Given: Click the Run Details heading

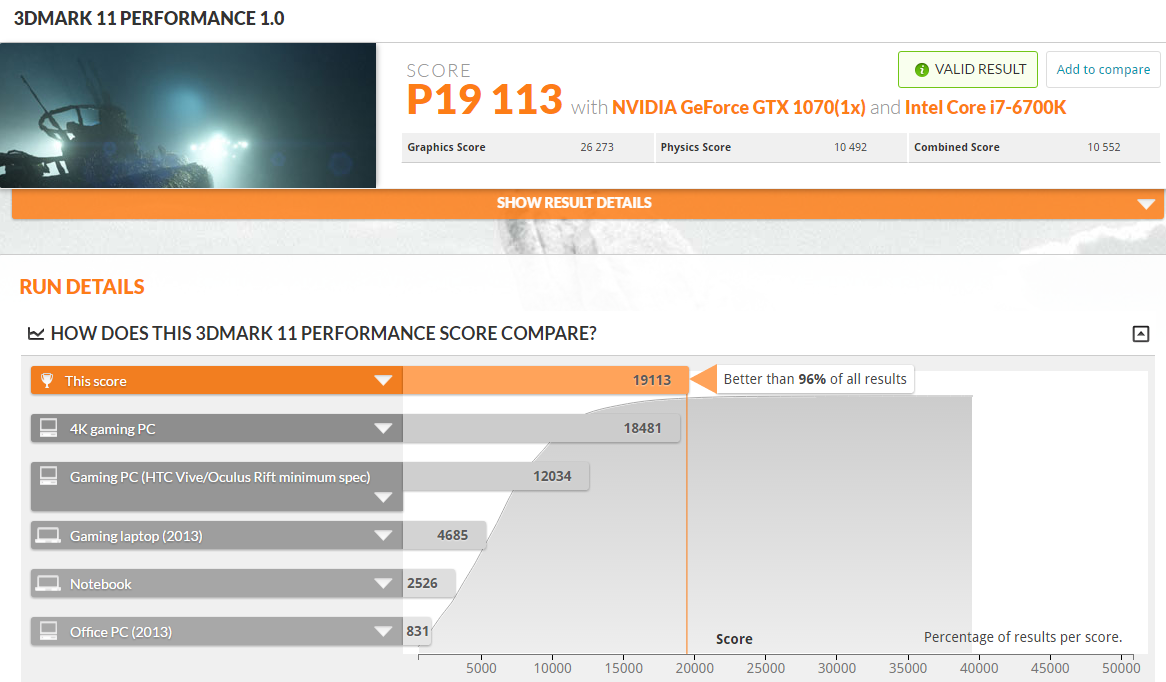Looking at the screenshot, I should tap(82, 287).
